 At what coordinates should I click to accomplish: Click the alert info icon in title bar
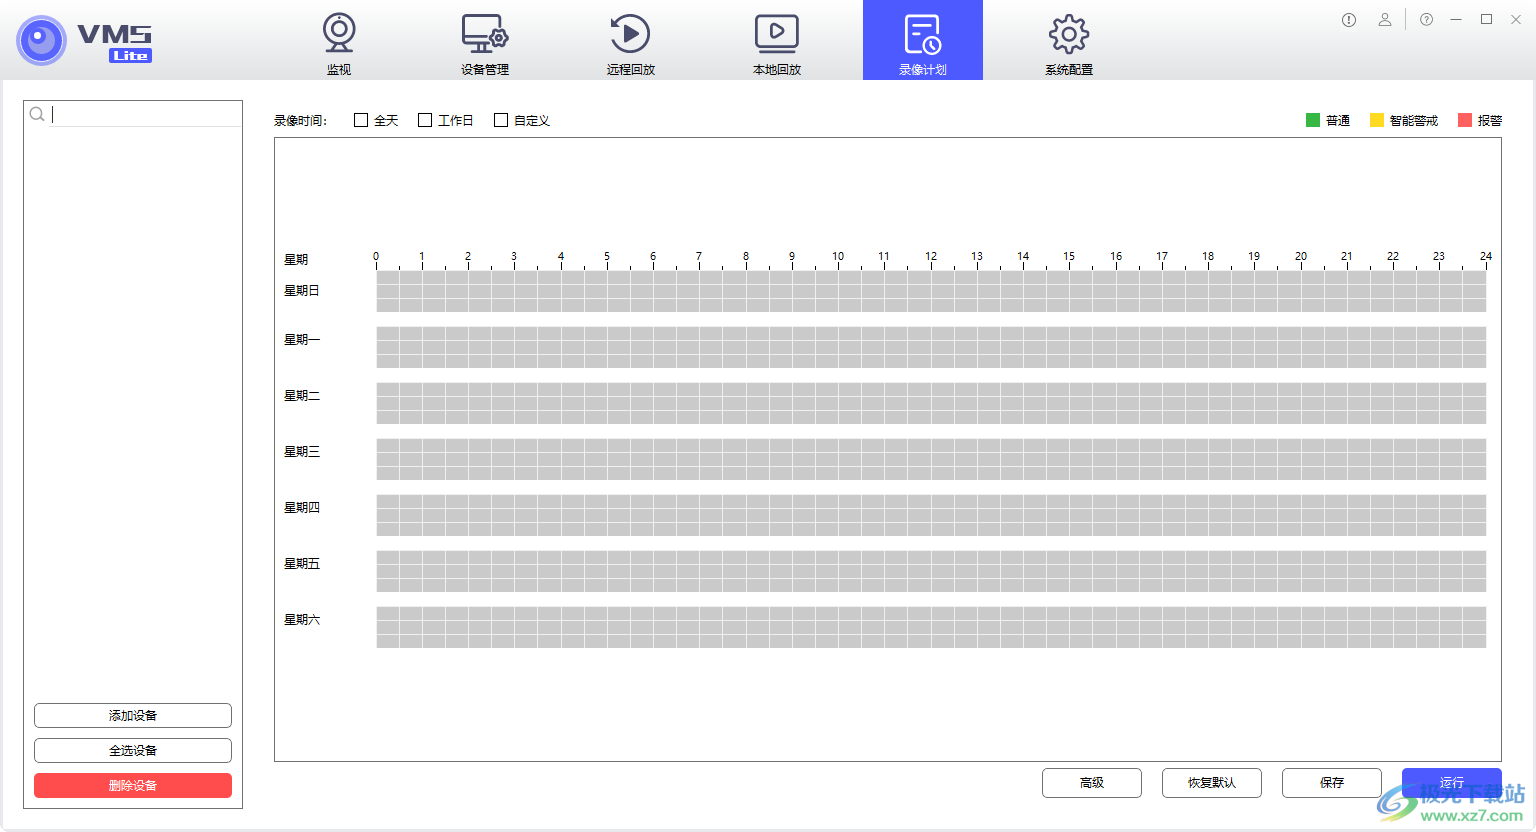[1349, 20]
